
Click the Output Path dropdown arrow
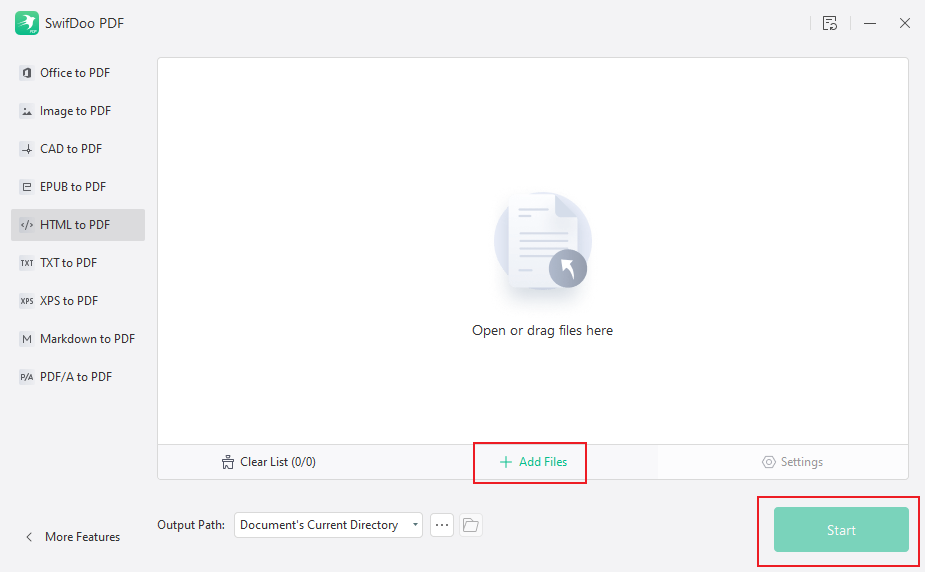point(415,525)
